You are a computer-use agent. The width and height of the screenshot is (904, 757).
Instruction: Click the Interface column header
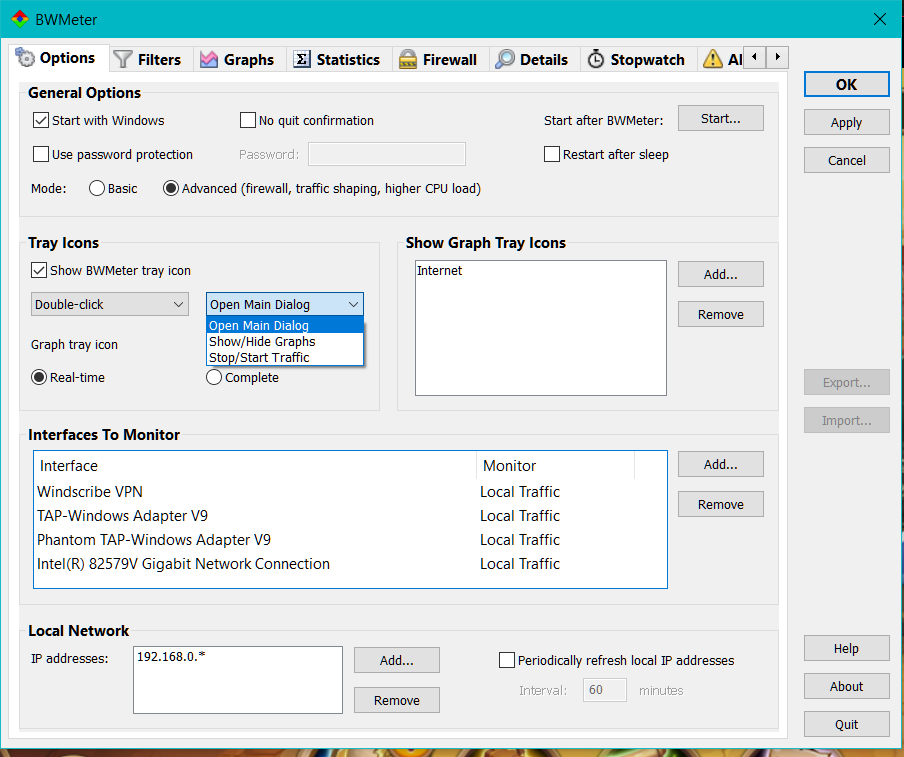click(x=255, y=466)
